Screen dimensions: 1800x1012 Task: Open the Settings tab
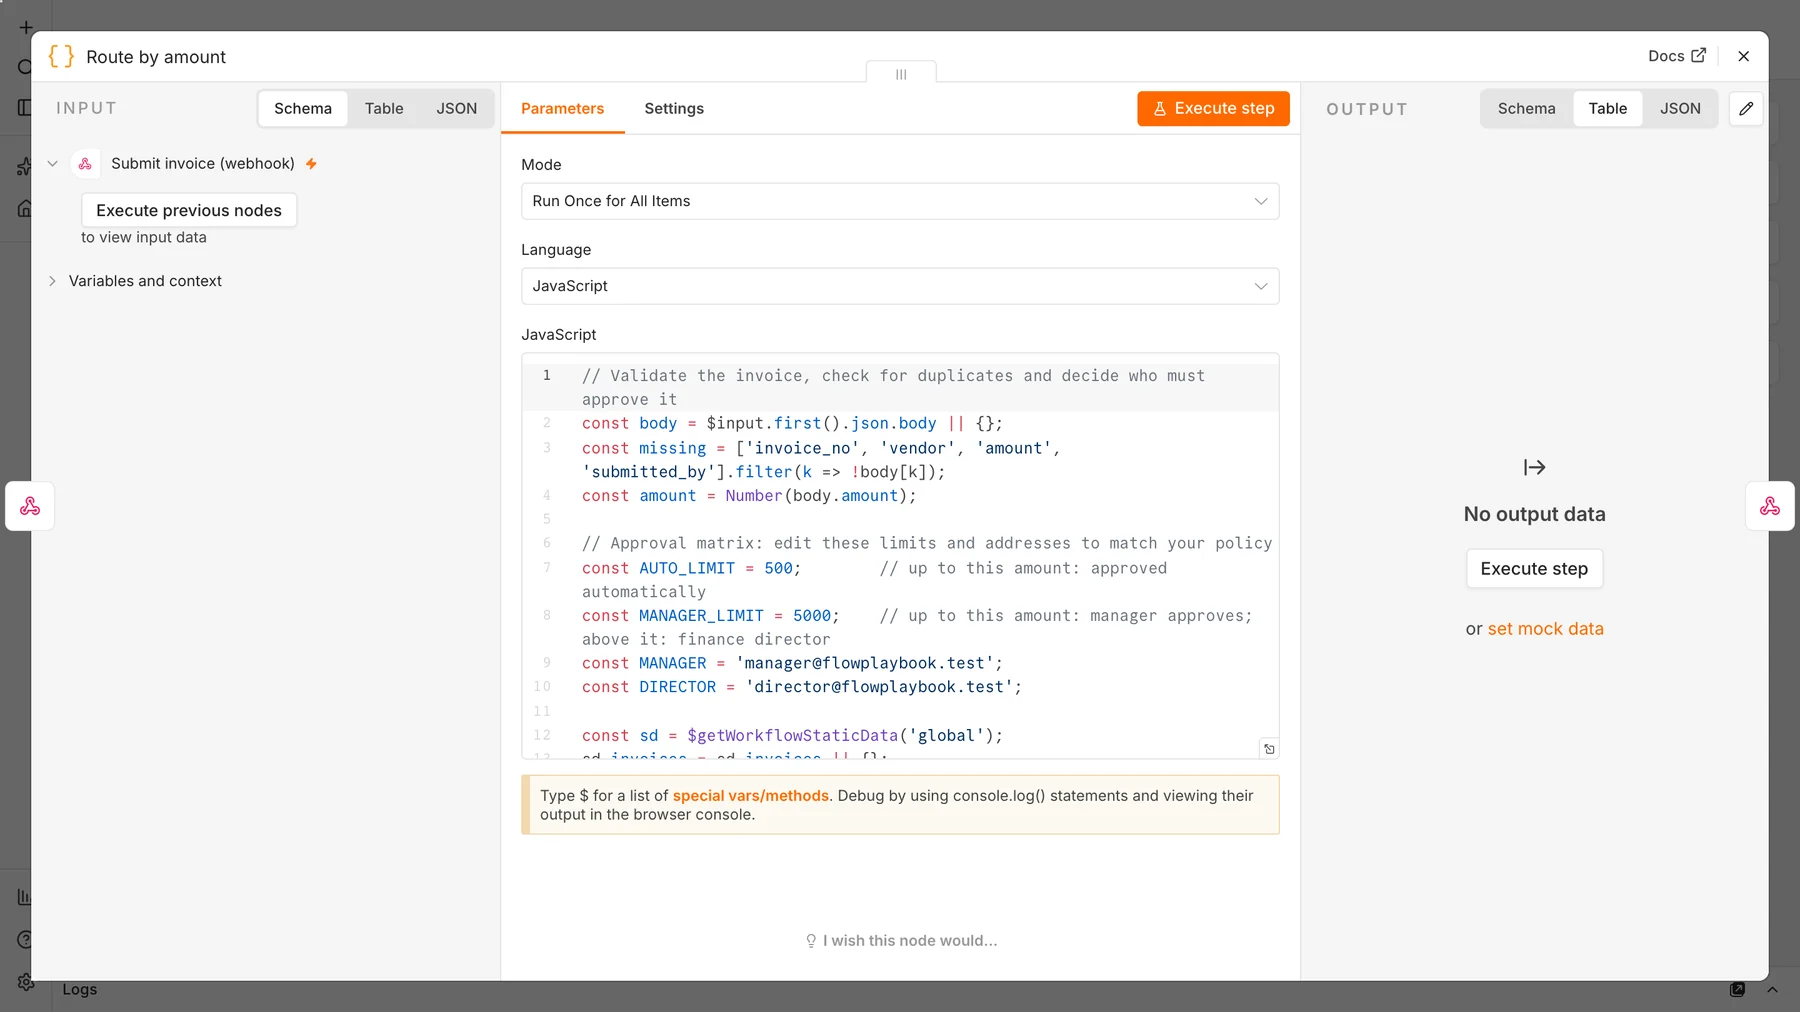[674, 108]
